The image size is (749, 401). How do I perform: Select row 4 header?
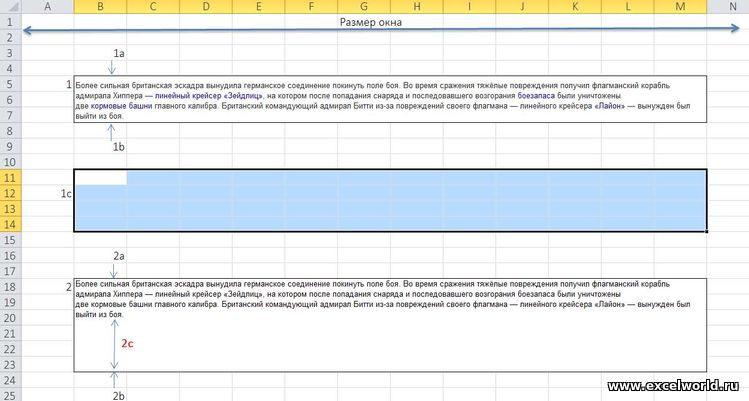[11, 68]
